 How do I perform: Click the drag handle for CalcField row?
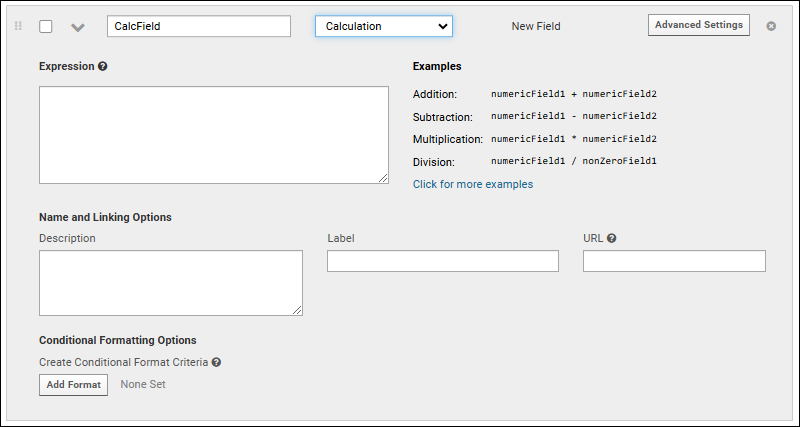17,26
